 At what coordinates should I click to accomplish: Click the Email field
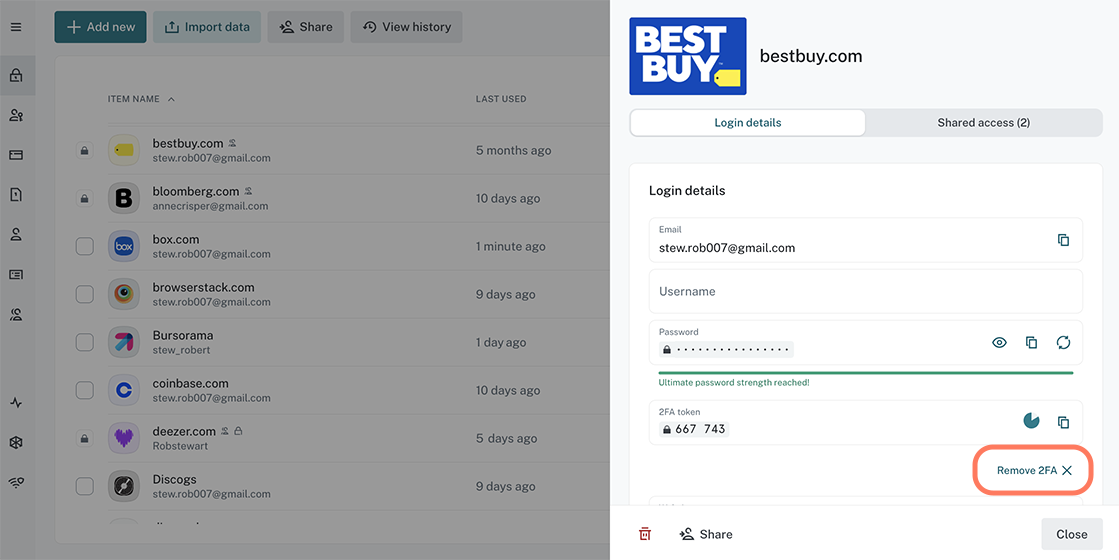point(865,240)
